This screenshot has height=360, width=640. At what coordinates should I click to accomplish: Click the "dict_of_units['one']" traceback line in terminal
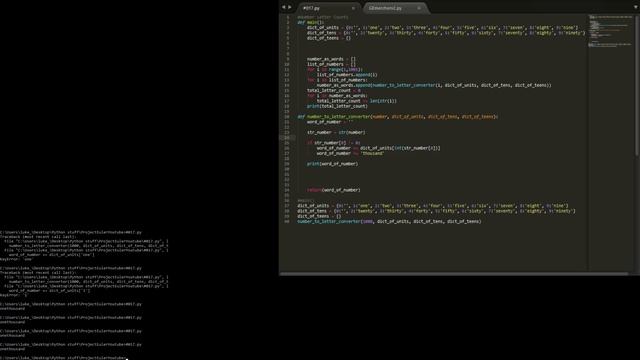point(51,255)
